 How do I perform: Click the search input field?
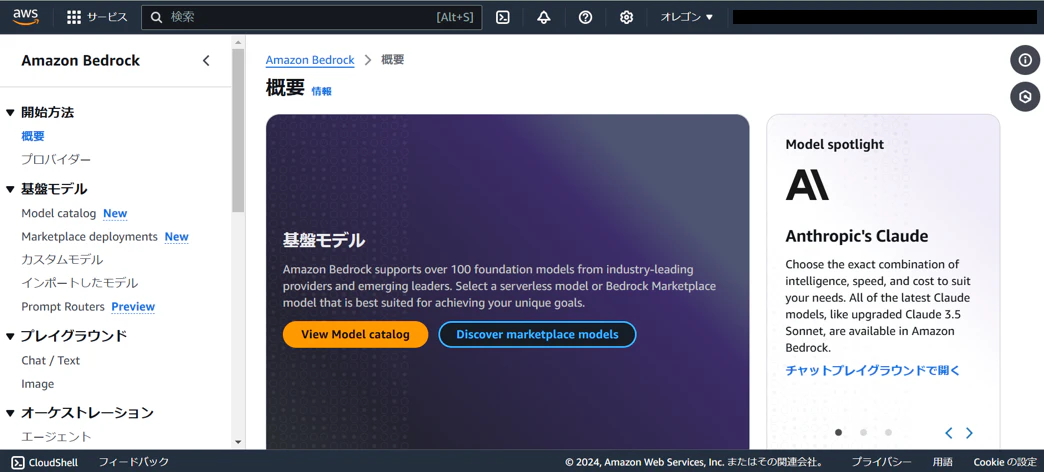coord(312,17)
